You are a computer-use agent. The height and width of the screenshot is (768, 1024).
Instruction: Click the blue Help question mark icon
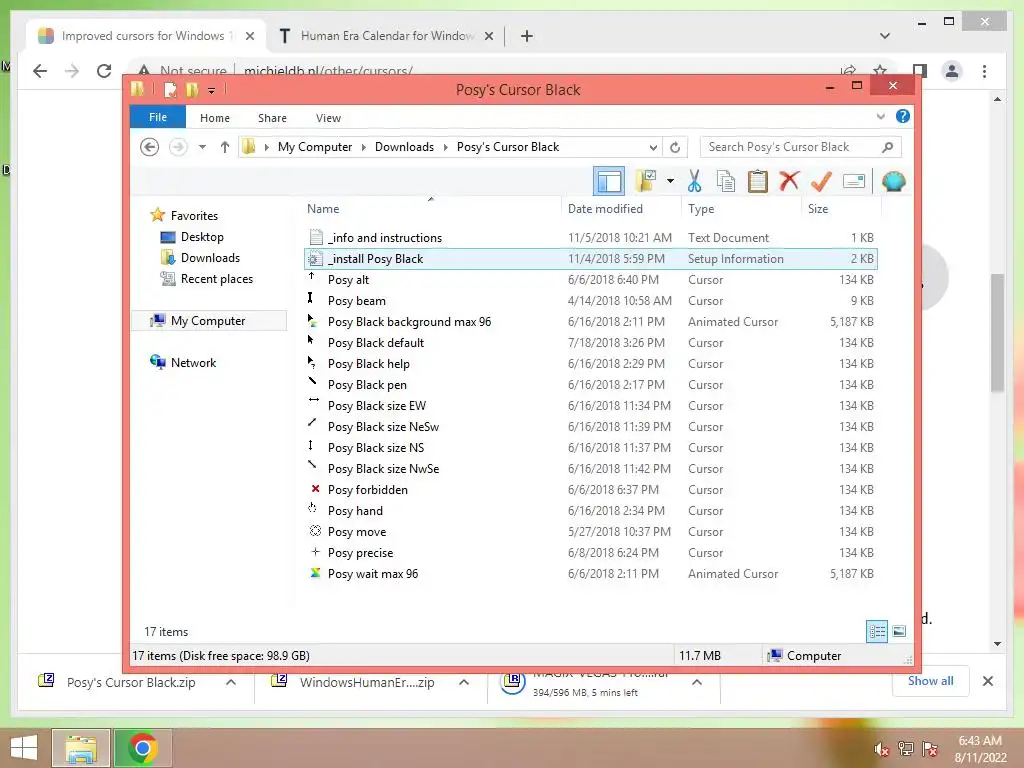click(x=903, y=116)
